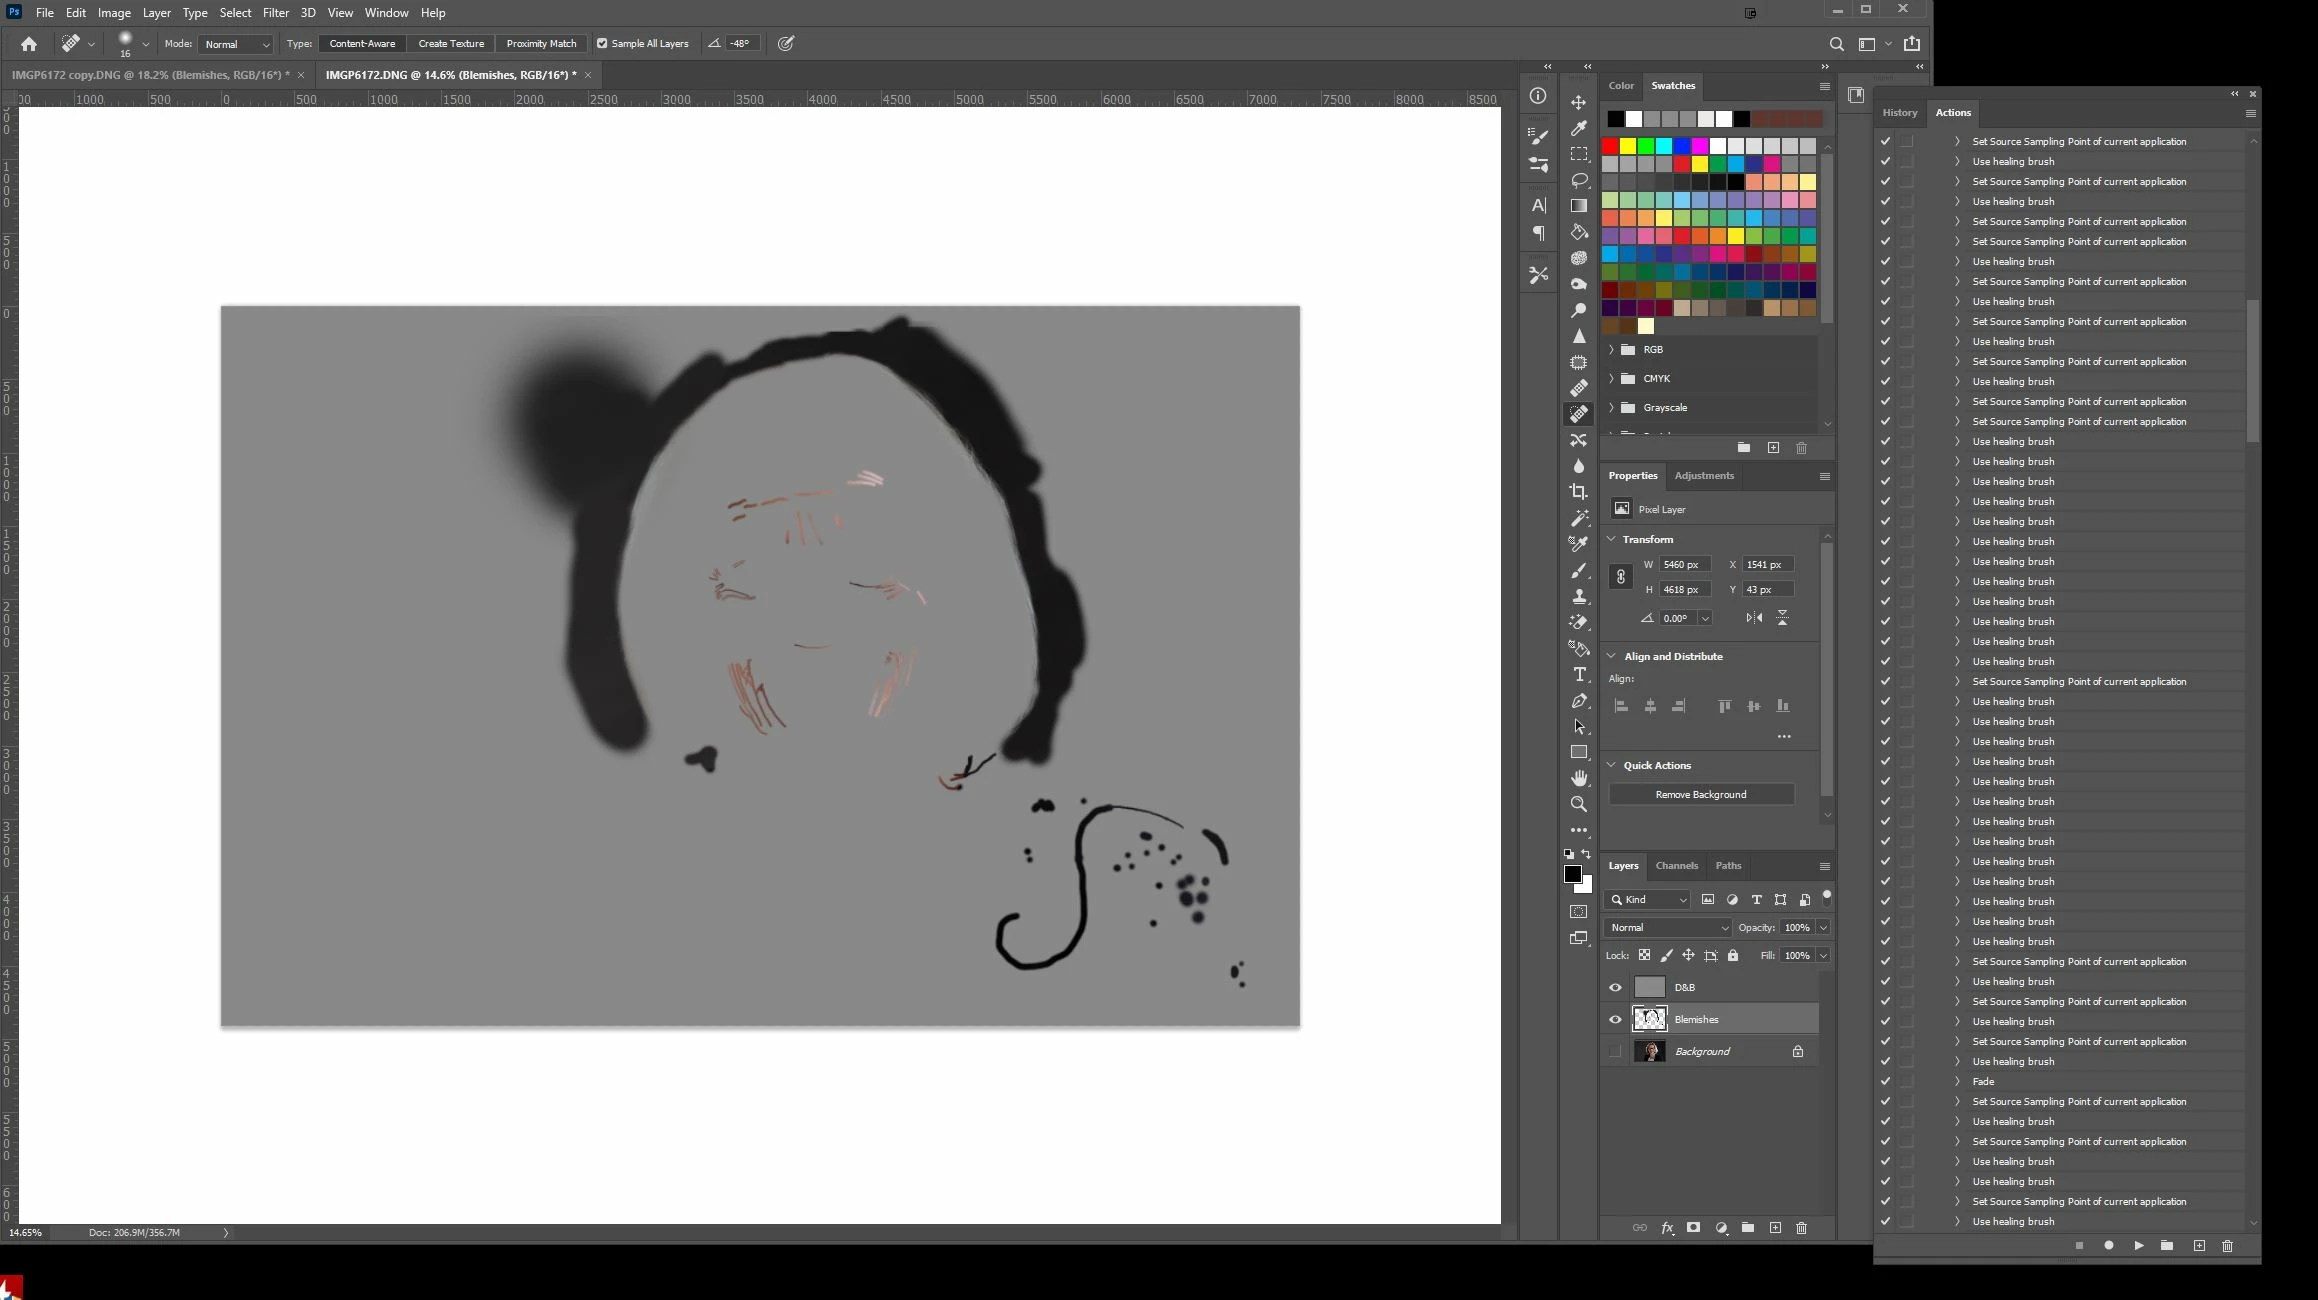Screen dimensions: 2318x1300
Task: Pick the red swatch color
Action: (x=1610, y=147)
